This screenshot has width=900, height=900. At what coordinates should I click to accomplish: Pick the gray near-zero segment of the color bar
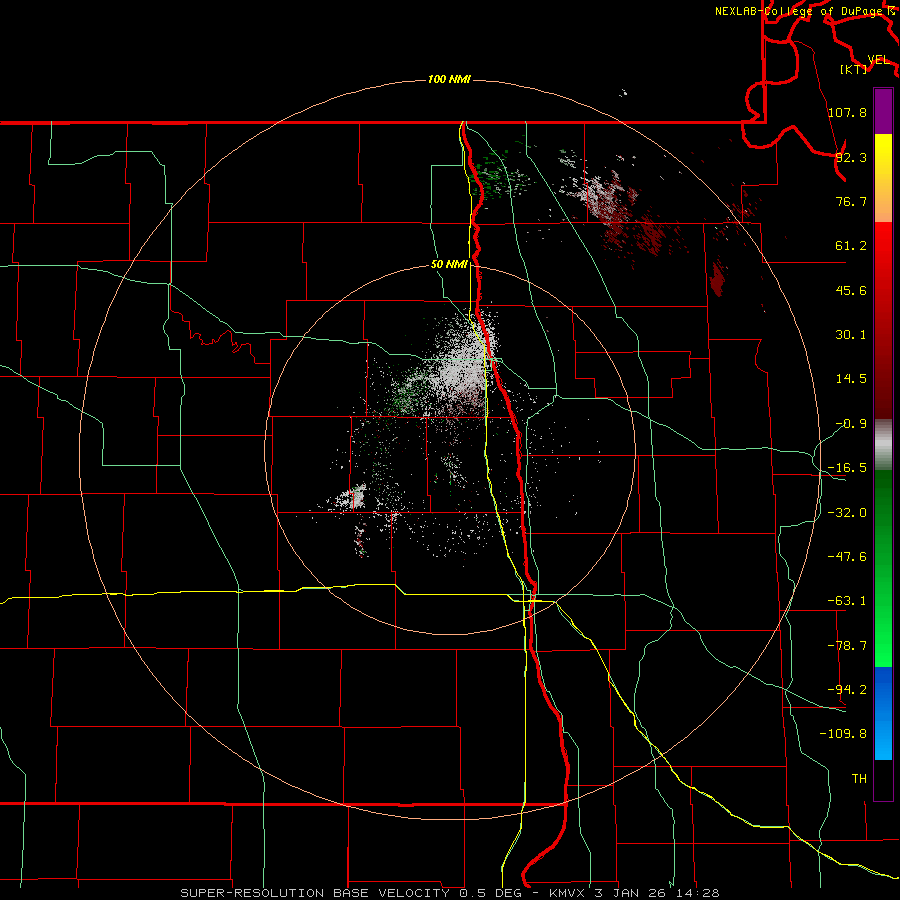coord(883,445)
